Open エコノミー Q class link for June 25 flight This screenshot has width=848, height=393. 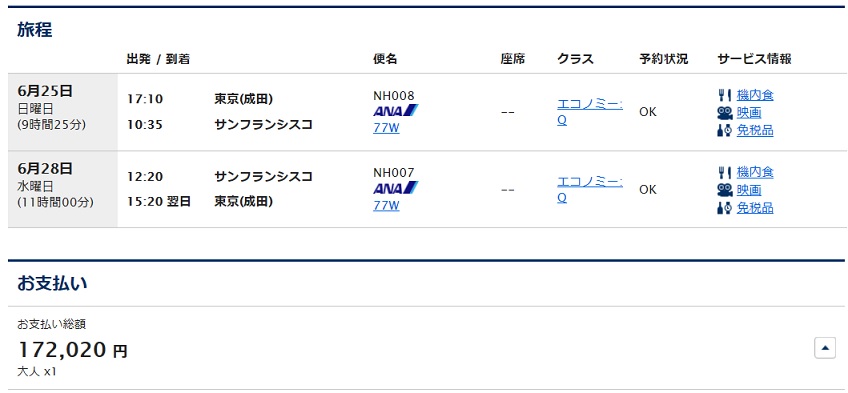click(589, 112)
